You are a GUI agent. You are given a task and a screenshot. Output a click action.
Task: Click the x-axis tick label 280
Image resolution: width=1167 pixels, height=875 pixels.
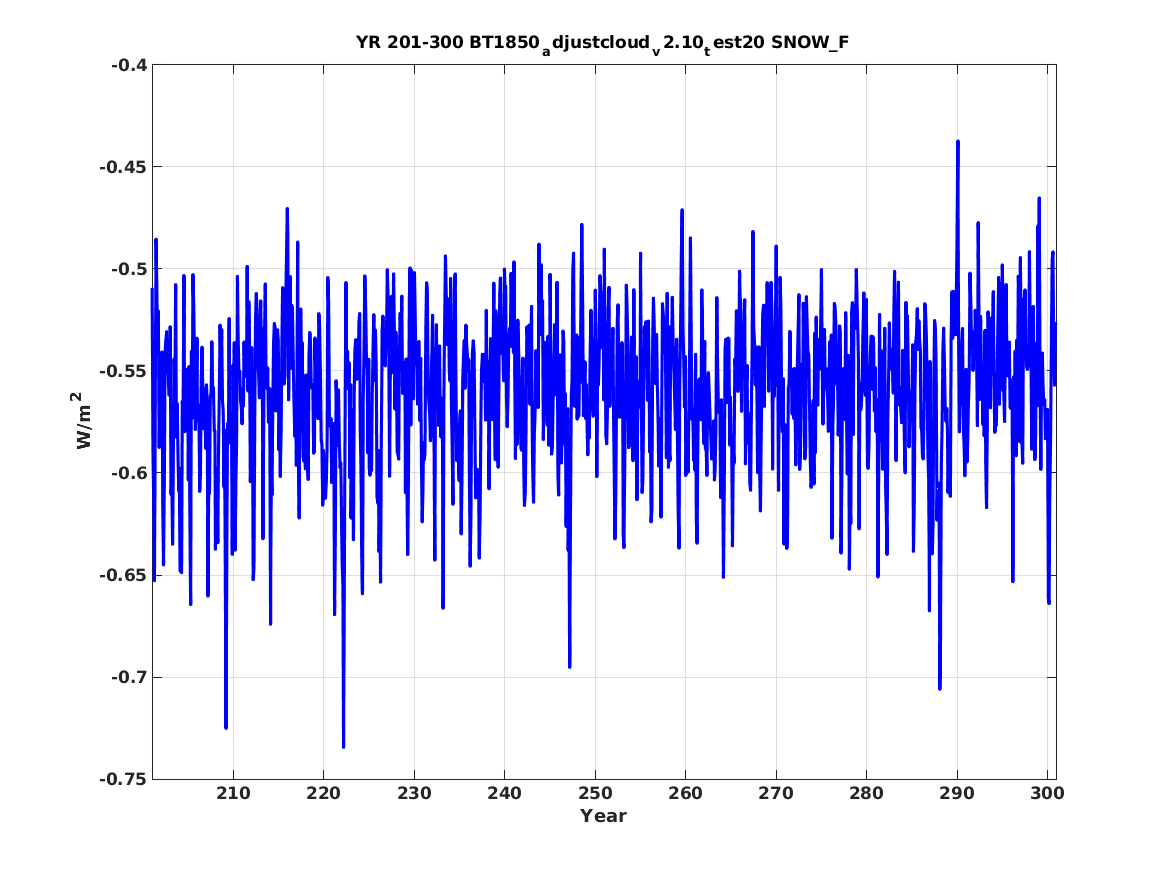(x=866, y=793)
